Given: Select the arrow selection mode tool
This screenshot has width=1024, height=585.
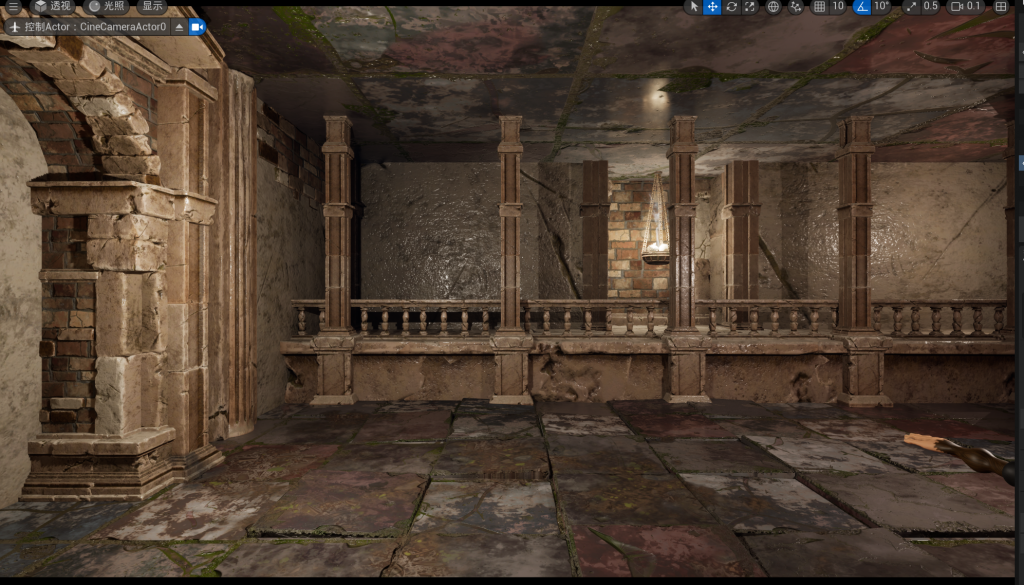Looking at the screenshot, I should (x=693, y=6).
